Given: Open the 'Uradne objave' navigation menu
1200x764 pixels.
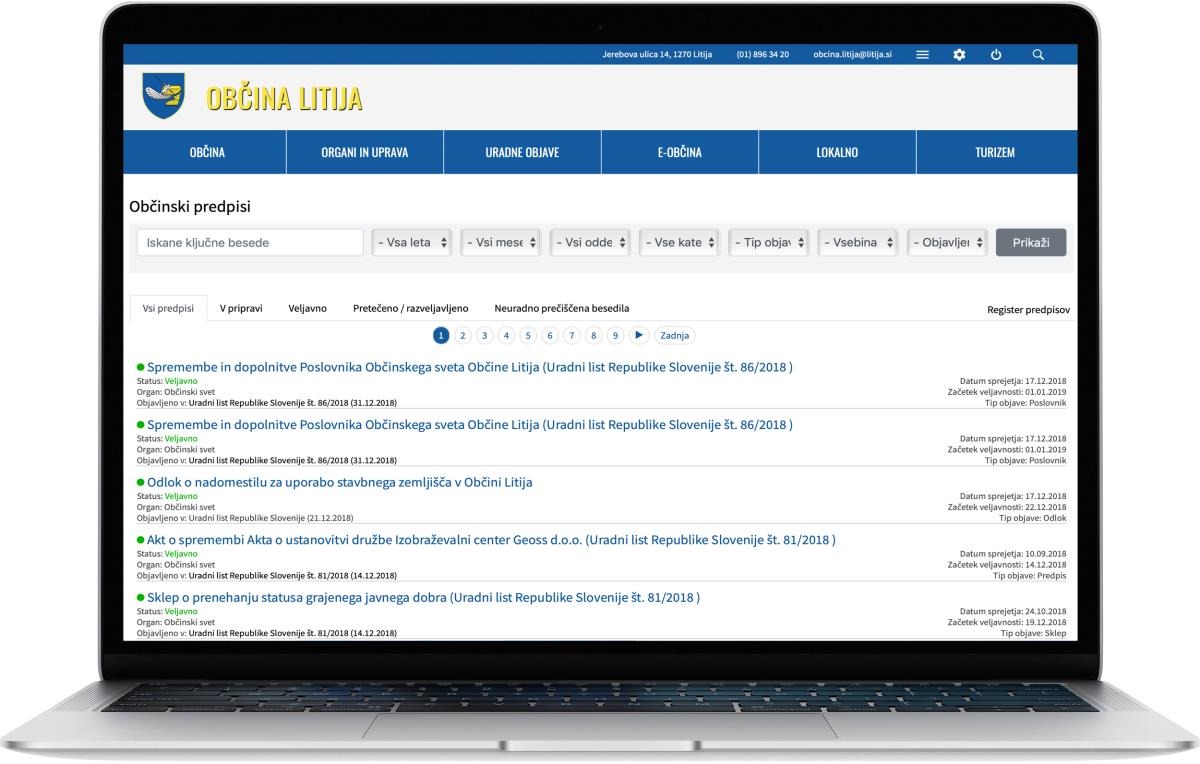Looking at the screenshot, I should [x=522, y=153].
